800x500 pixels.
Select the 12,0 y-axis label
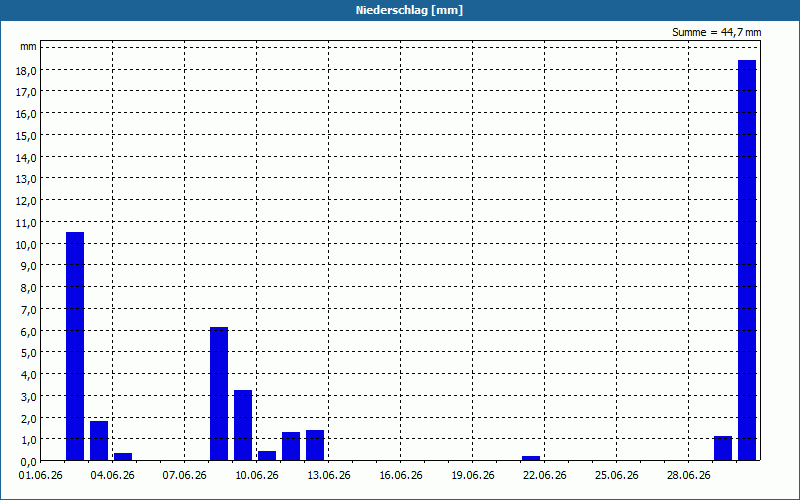click(x=26, y=201)
